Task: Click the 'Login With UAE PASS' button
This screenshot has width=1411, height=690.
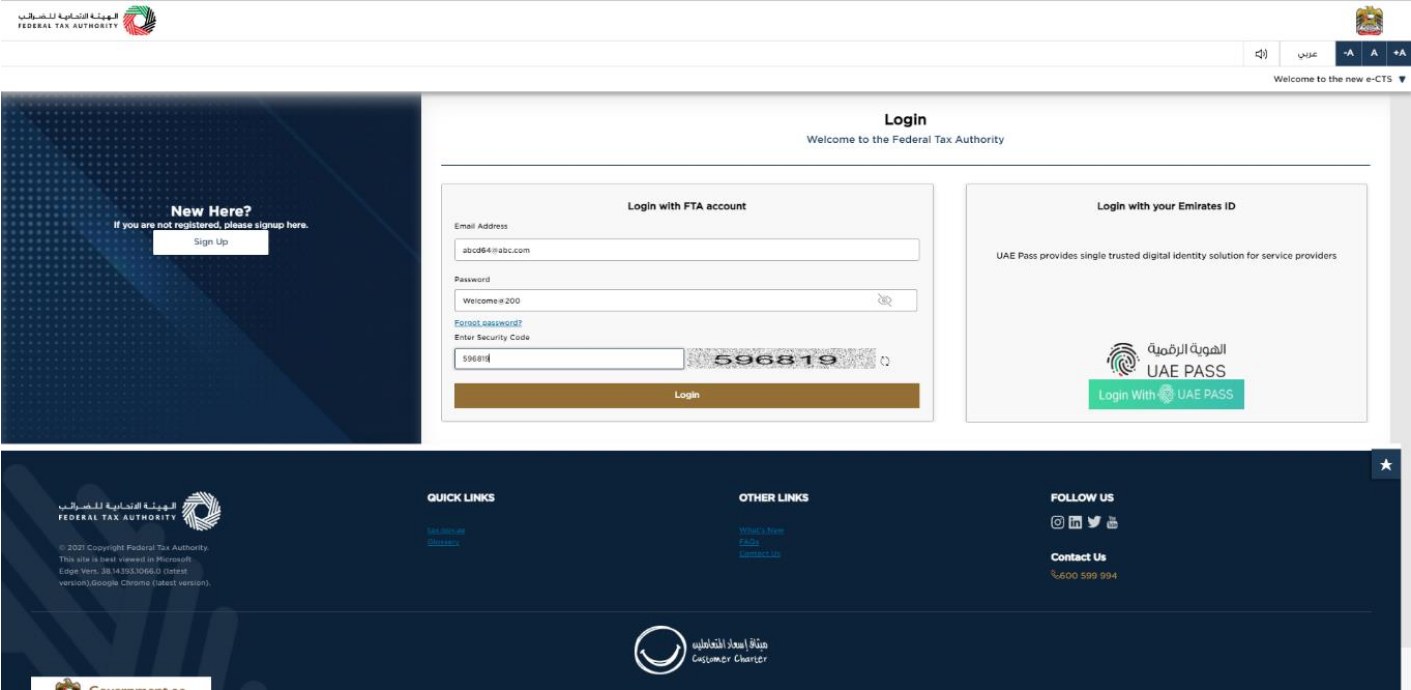Action: (x=1166, y=395)
